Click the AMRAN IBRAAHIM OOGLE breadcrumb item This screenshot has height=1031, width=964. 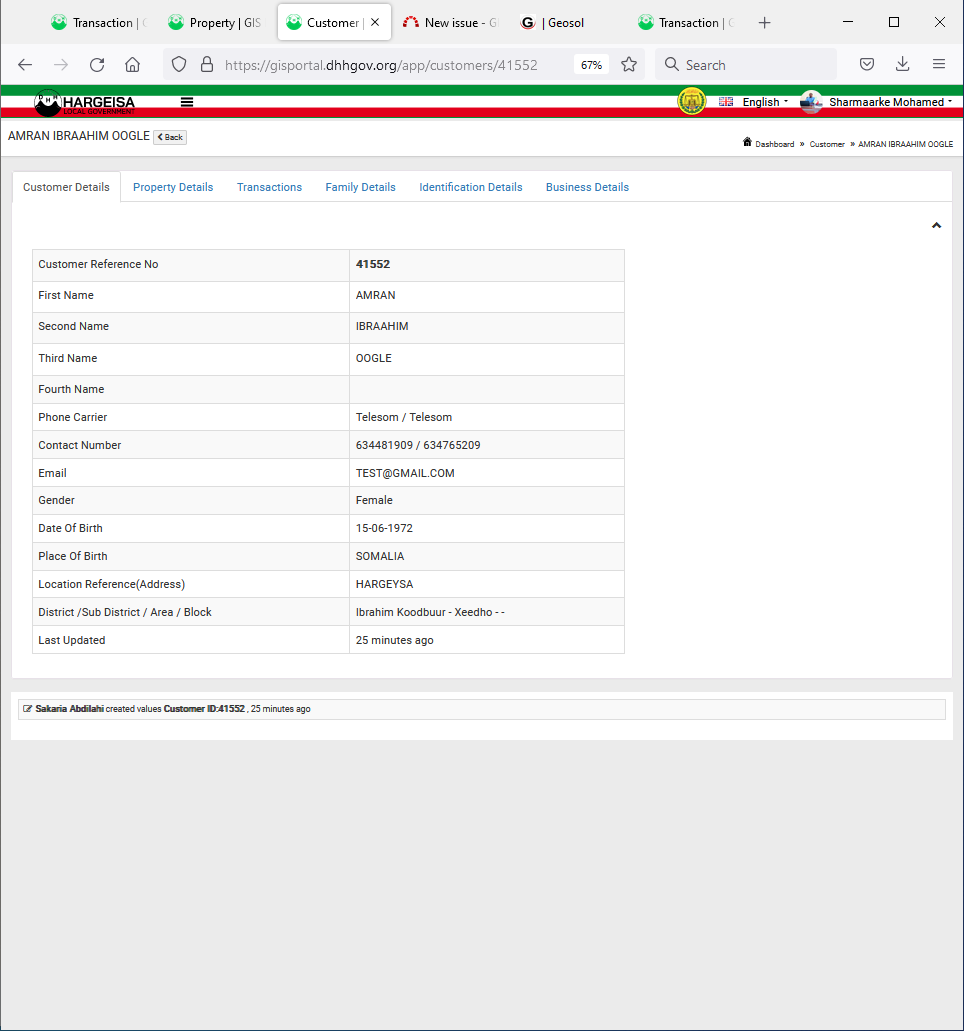905,144
